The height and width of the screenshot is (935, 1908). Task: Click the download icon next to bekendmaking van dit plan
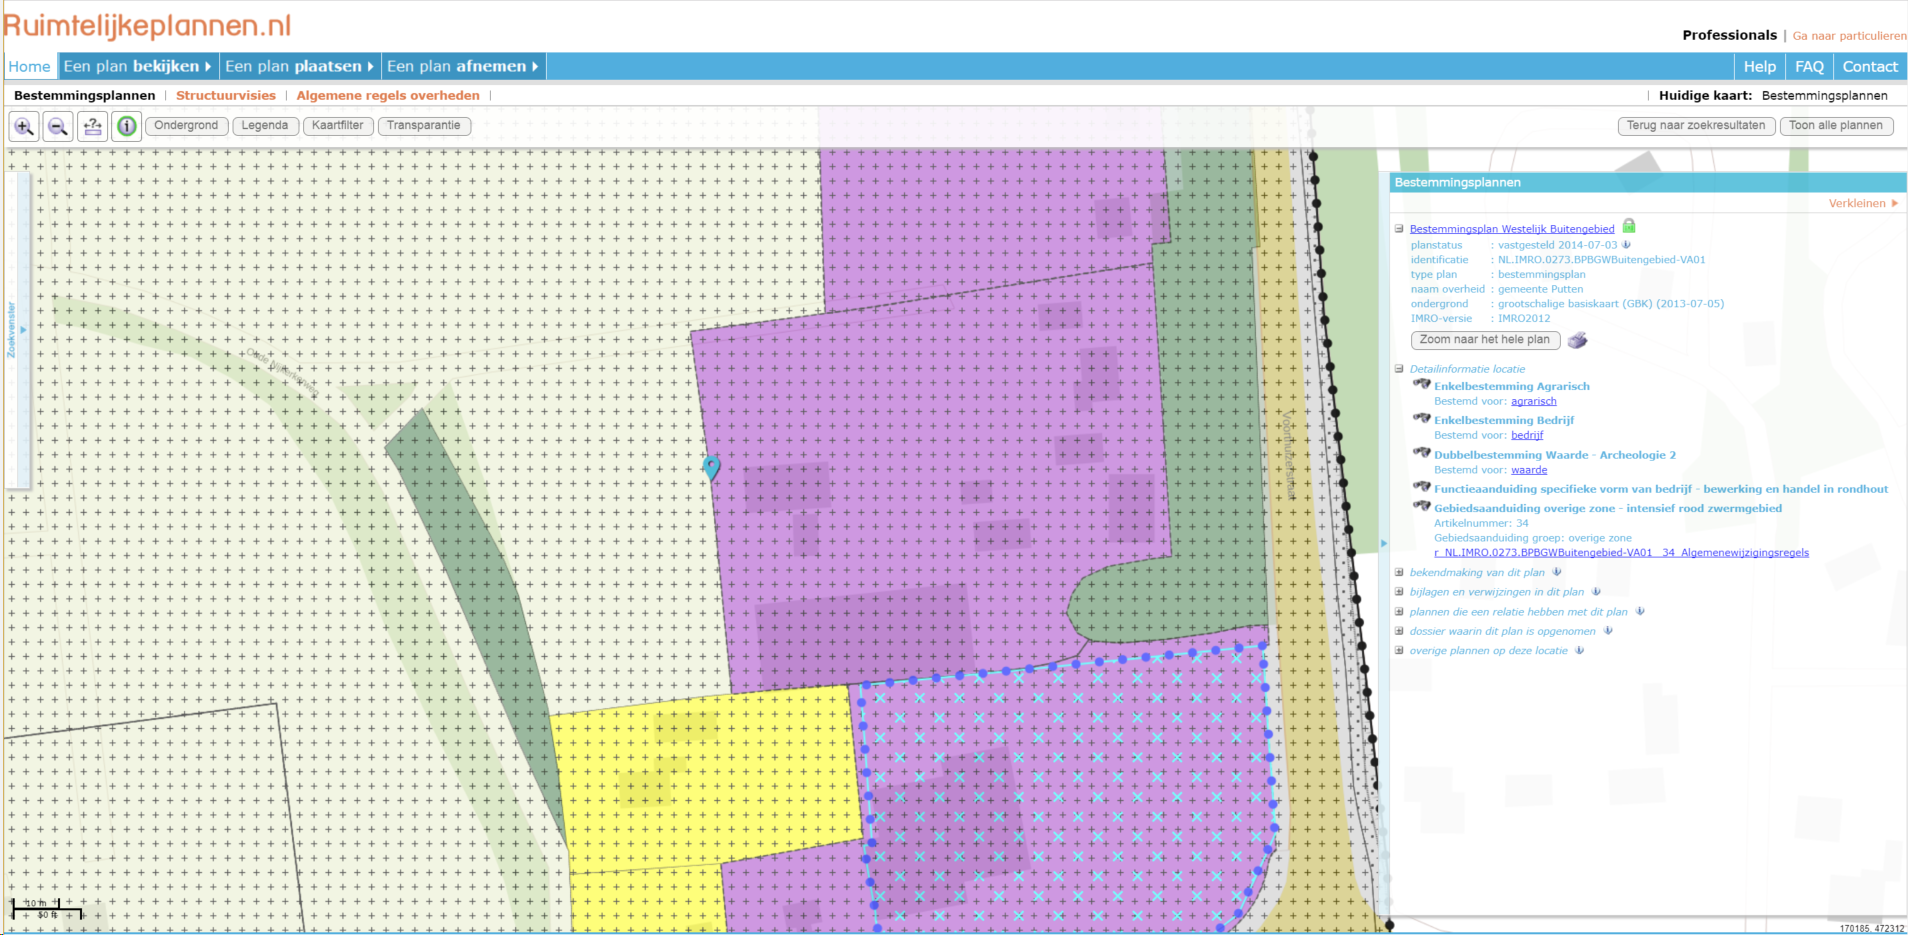pos(1557,572)
